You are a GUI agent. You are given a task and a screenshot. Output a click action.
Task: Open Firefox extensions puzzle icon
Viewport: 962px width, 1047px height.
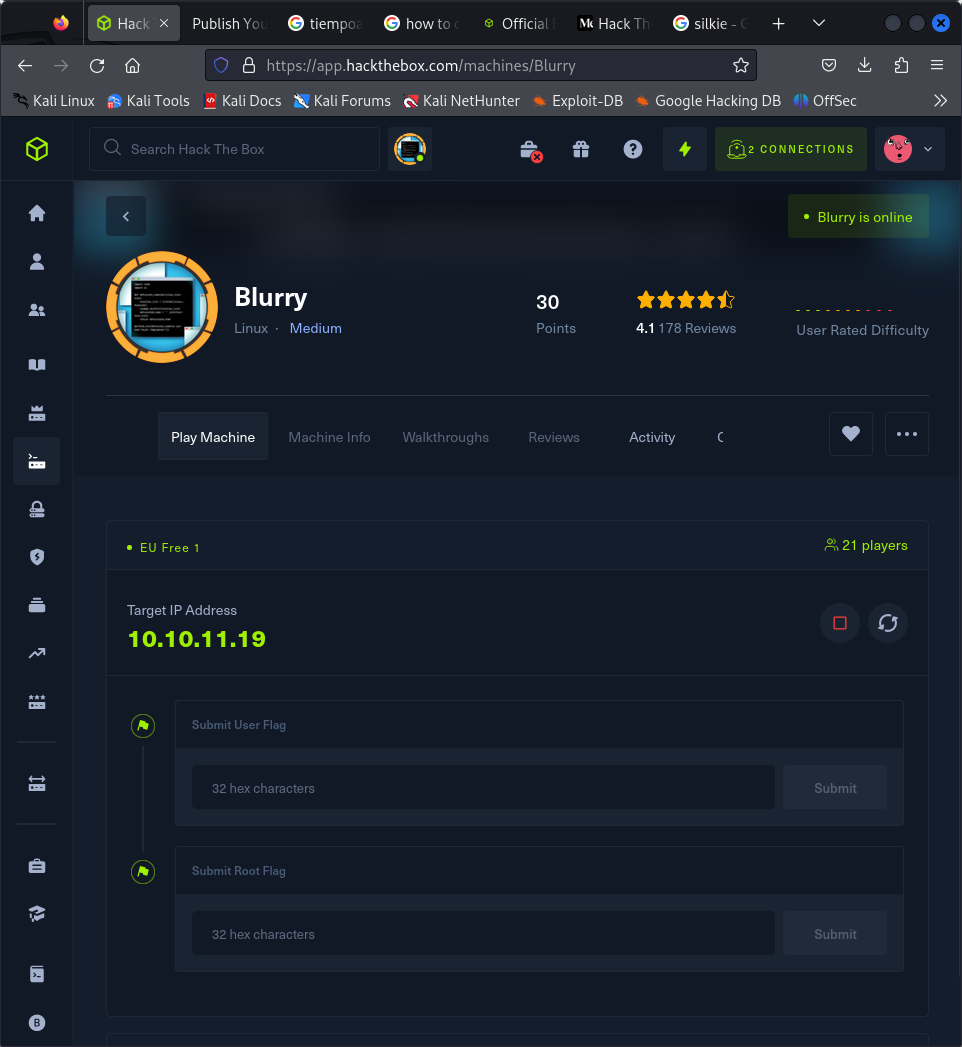(901, 65)
